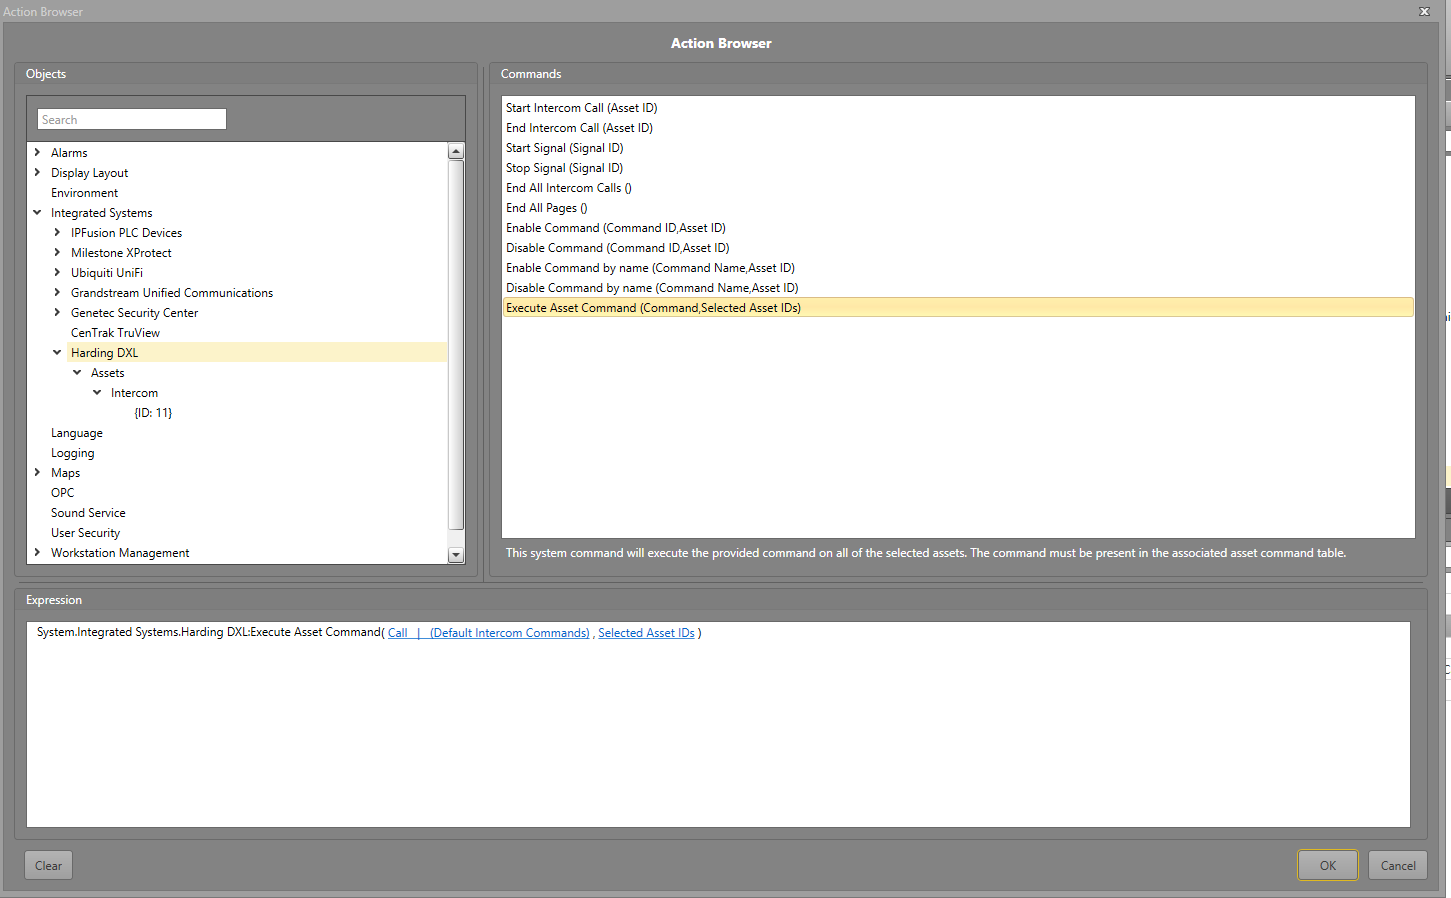Collapse the Integrated Systems node
Image resolution: width=1451 pixels, height=898 pixels.
click(x=37, y=213)
